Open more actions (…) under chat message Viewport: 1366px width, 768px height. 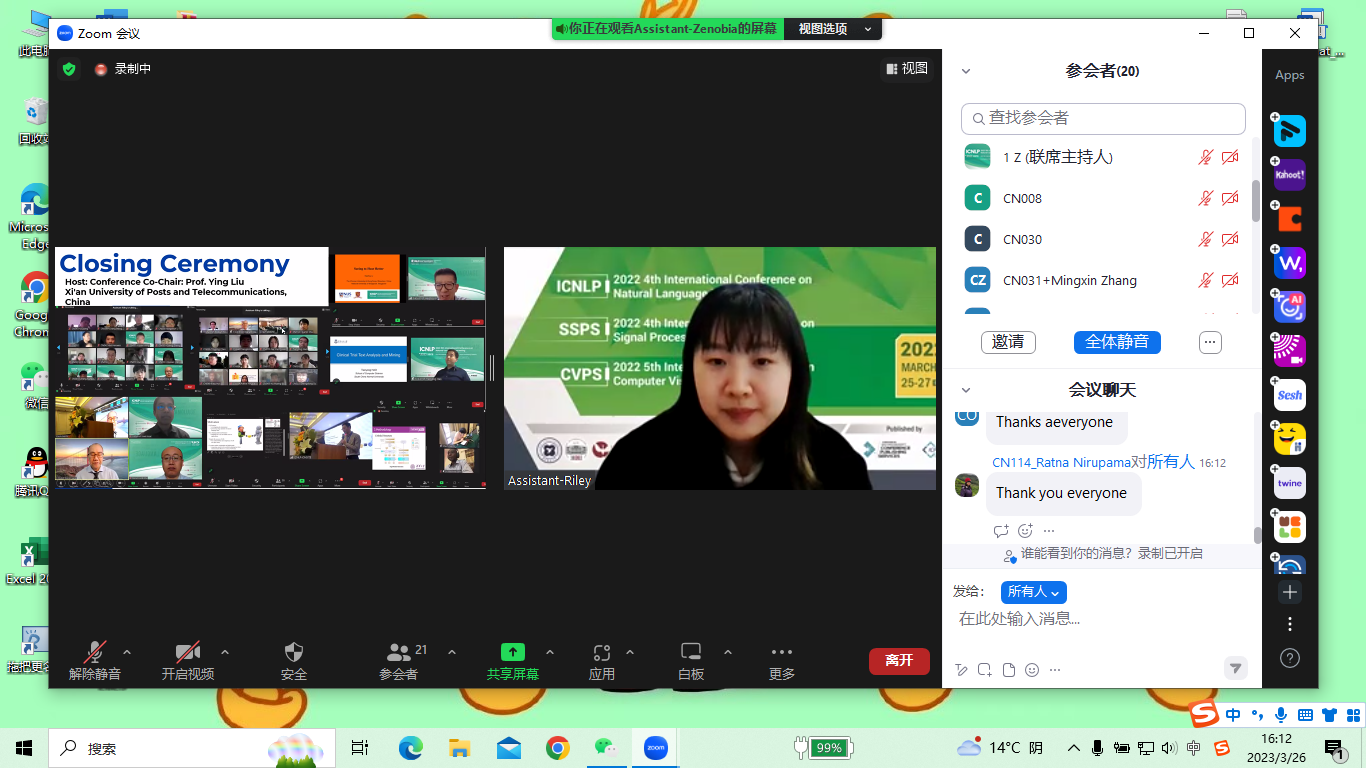(1049, 530)
